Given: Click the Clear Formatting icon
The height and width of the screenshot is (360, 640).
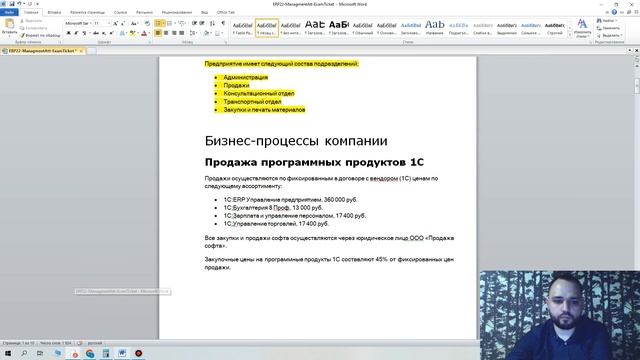Looking at the screenshot, I should point(147,24).
